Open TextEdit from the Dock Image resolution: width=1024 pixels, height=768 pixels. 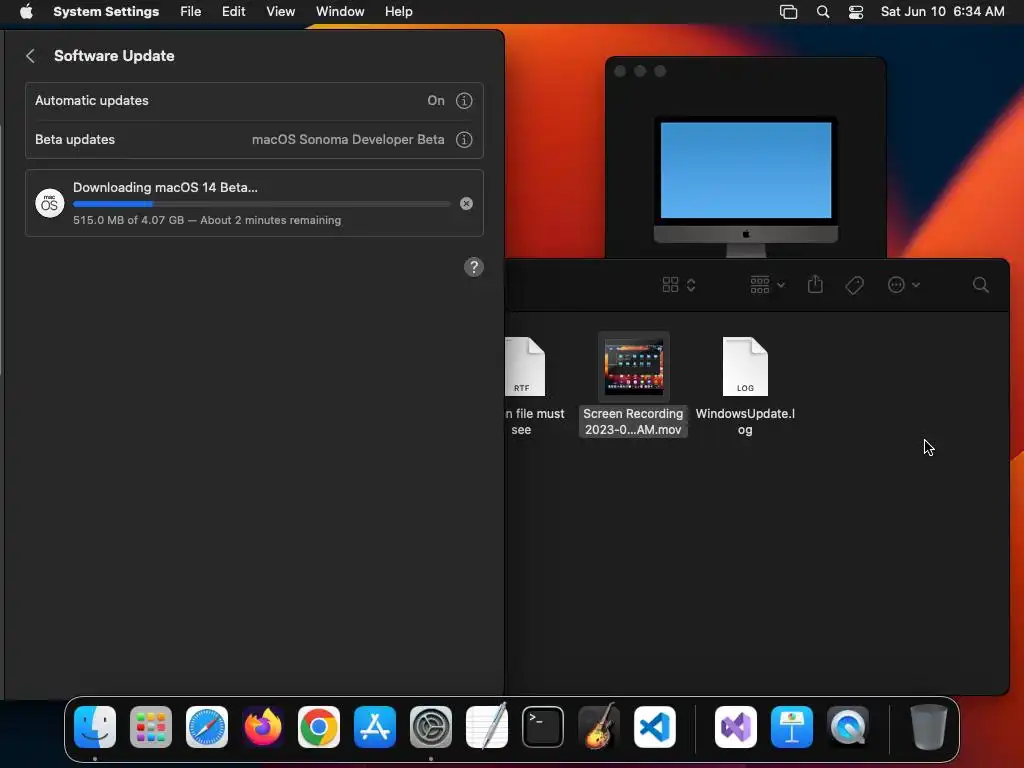coord(487,727)
